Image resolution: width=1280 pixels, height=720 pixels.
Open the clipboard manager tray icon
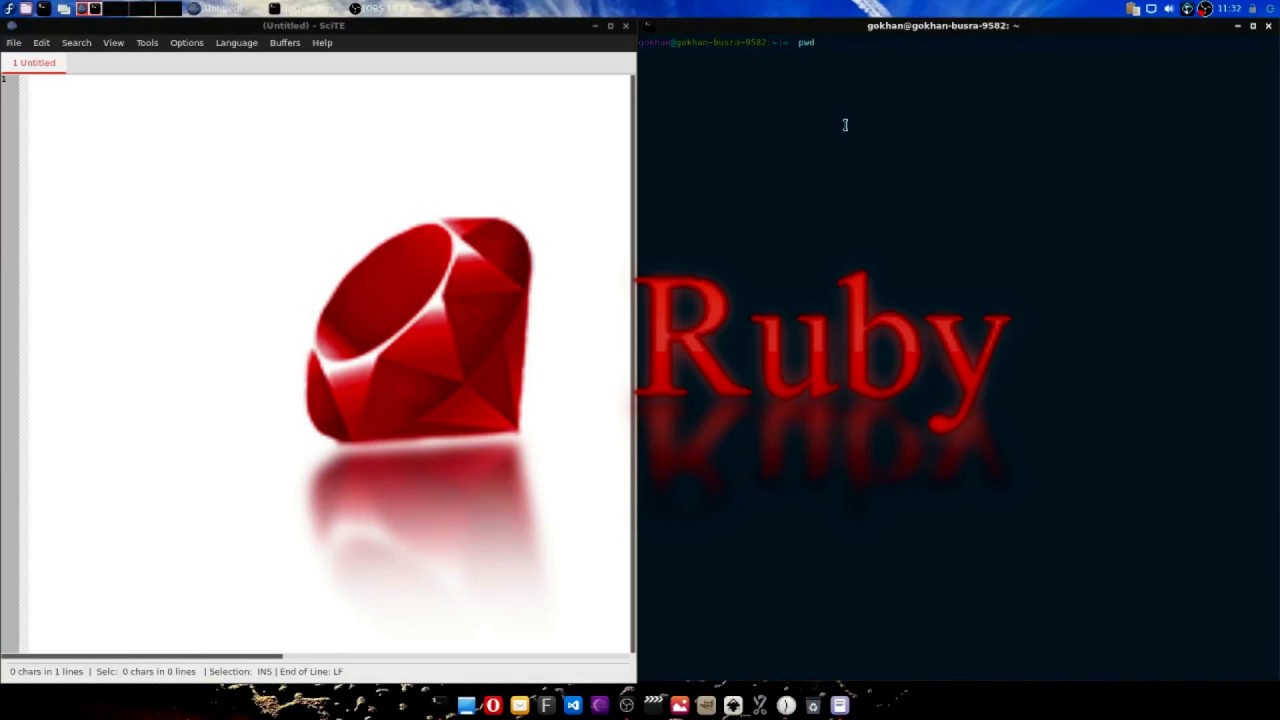(x=1132, y=8)
